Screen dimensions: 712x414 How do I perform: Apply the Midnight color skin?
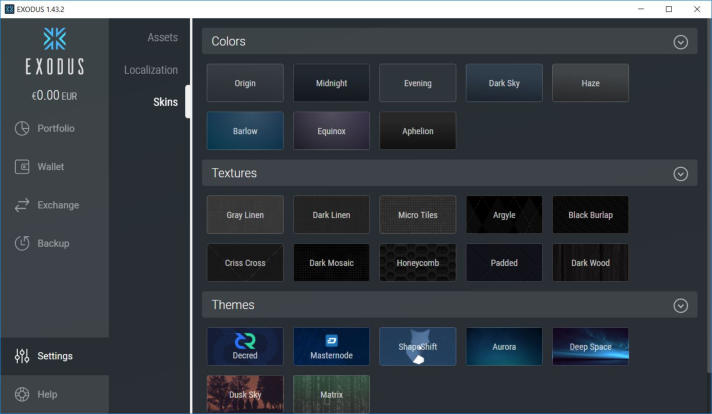point(331,83)
